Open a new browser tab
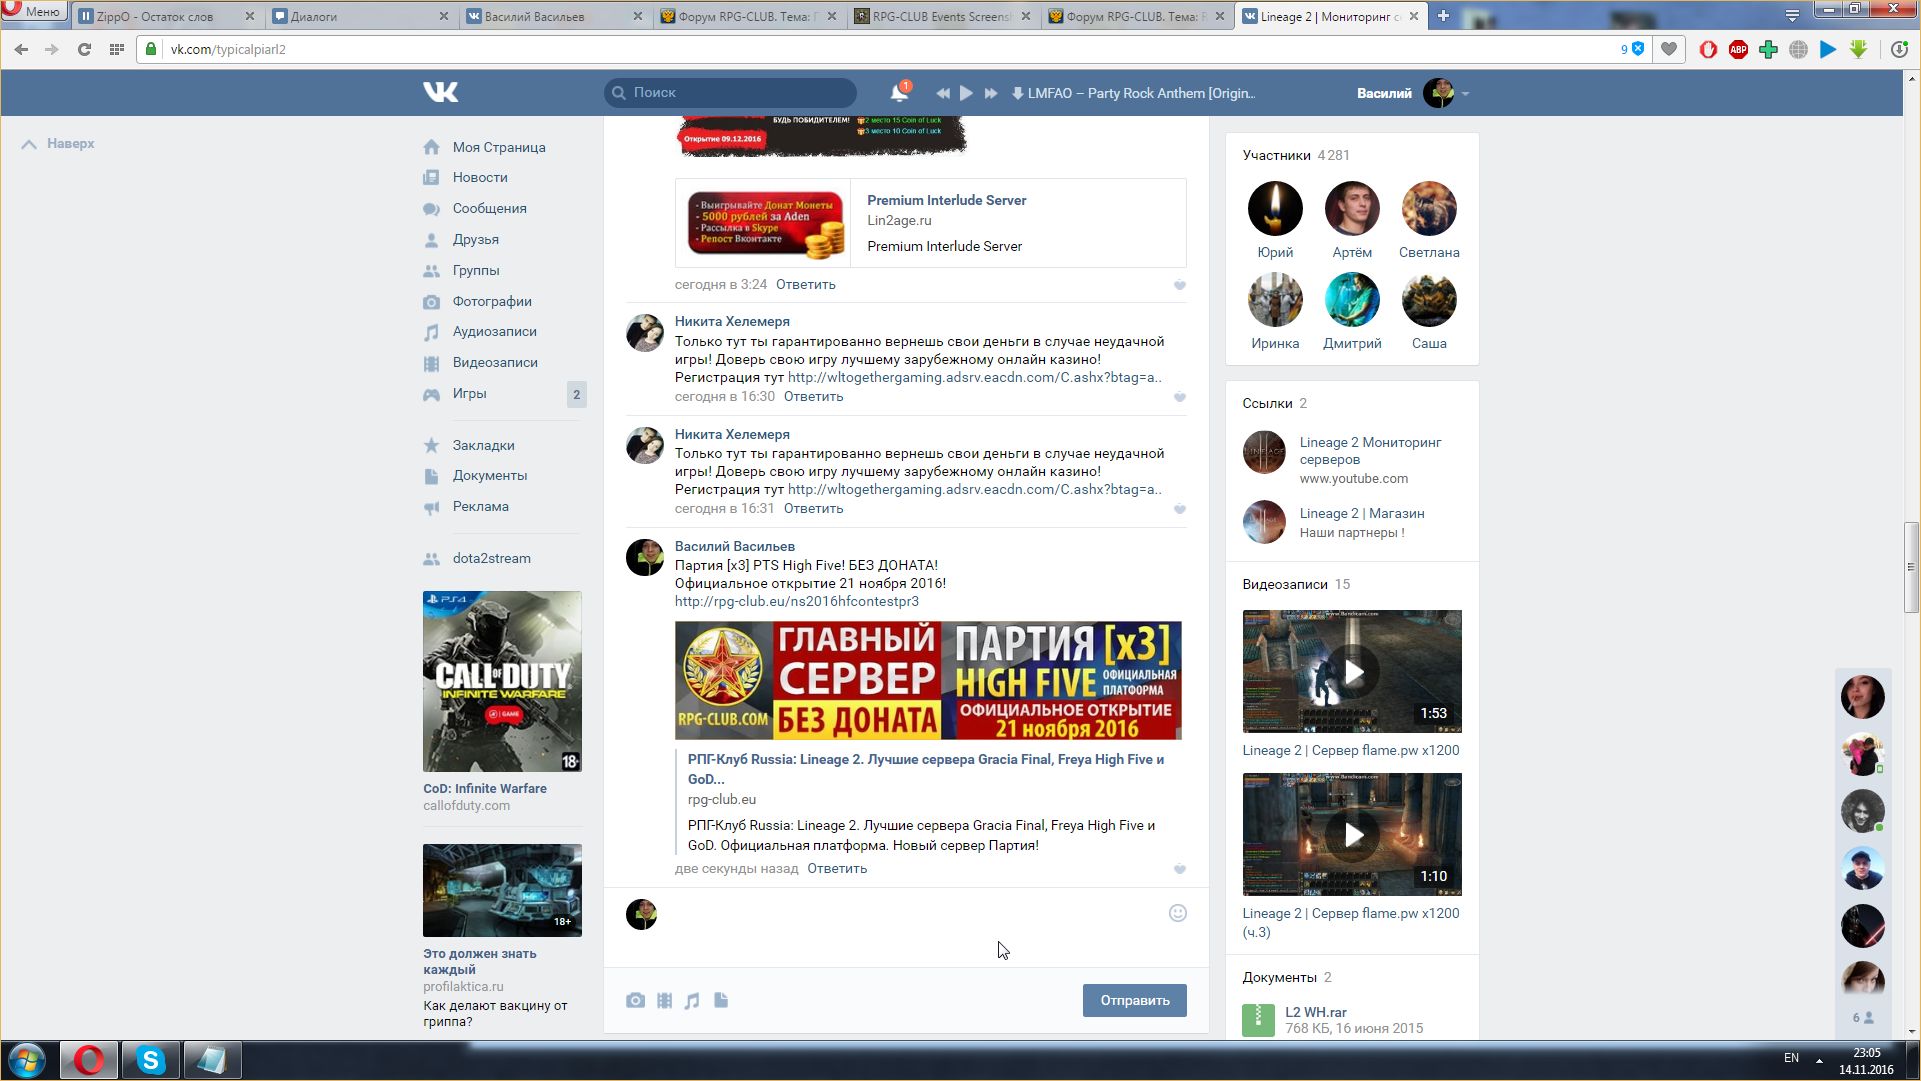The height and width of the screenshot is (1081, 1921). pos(1442,15)
